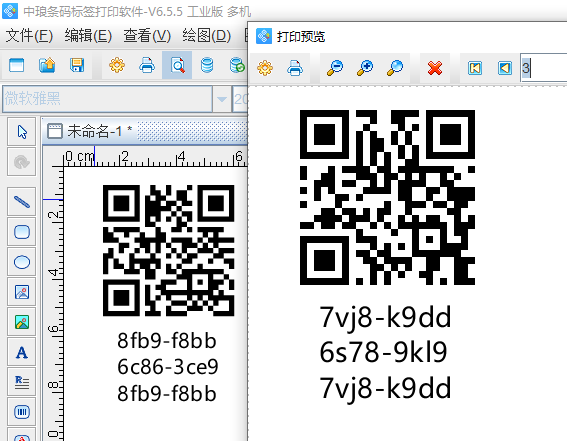Close print preview with the red X
Screen dimensions: 567x441
[x=435, y=68]
